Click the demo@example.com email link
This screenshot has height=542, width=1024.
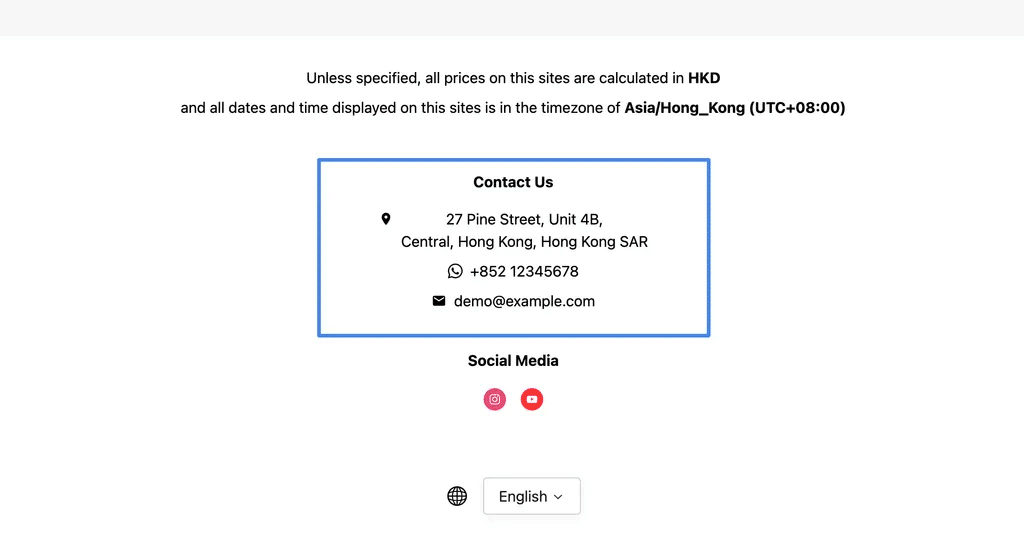(x=524, y=301)
